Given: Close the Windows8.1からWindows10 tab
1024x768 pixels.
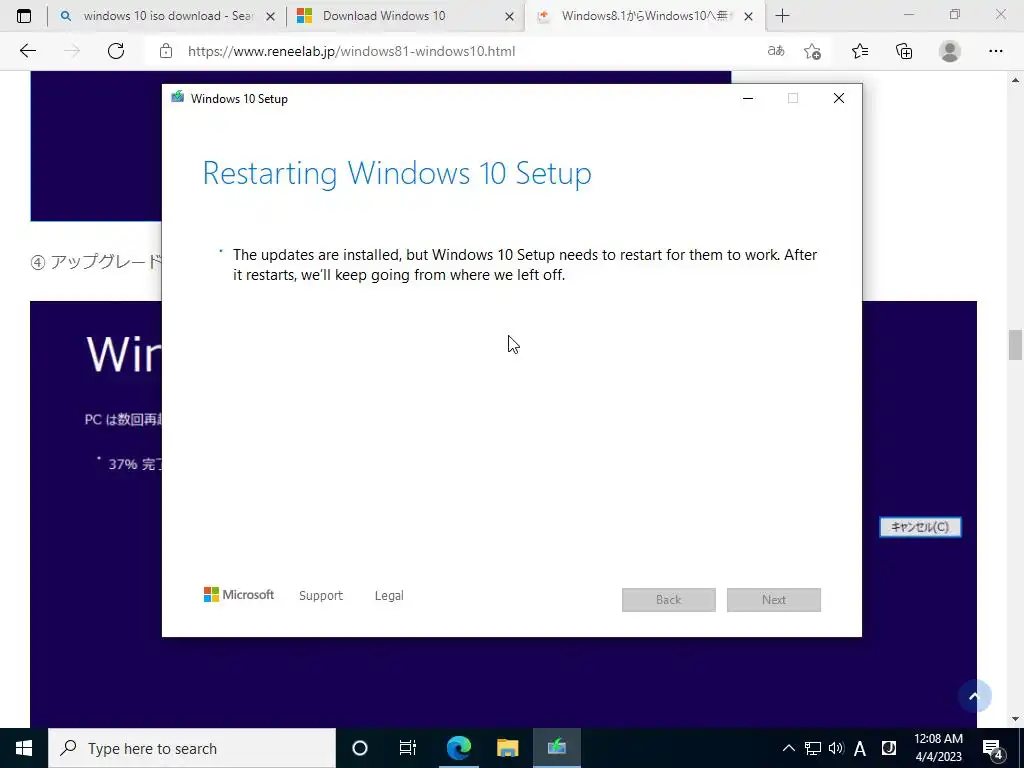Looking at the screenshot, I should 748,16.
